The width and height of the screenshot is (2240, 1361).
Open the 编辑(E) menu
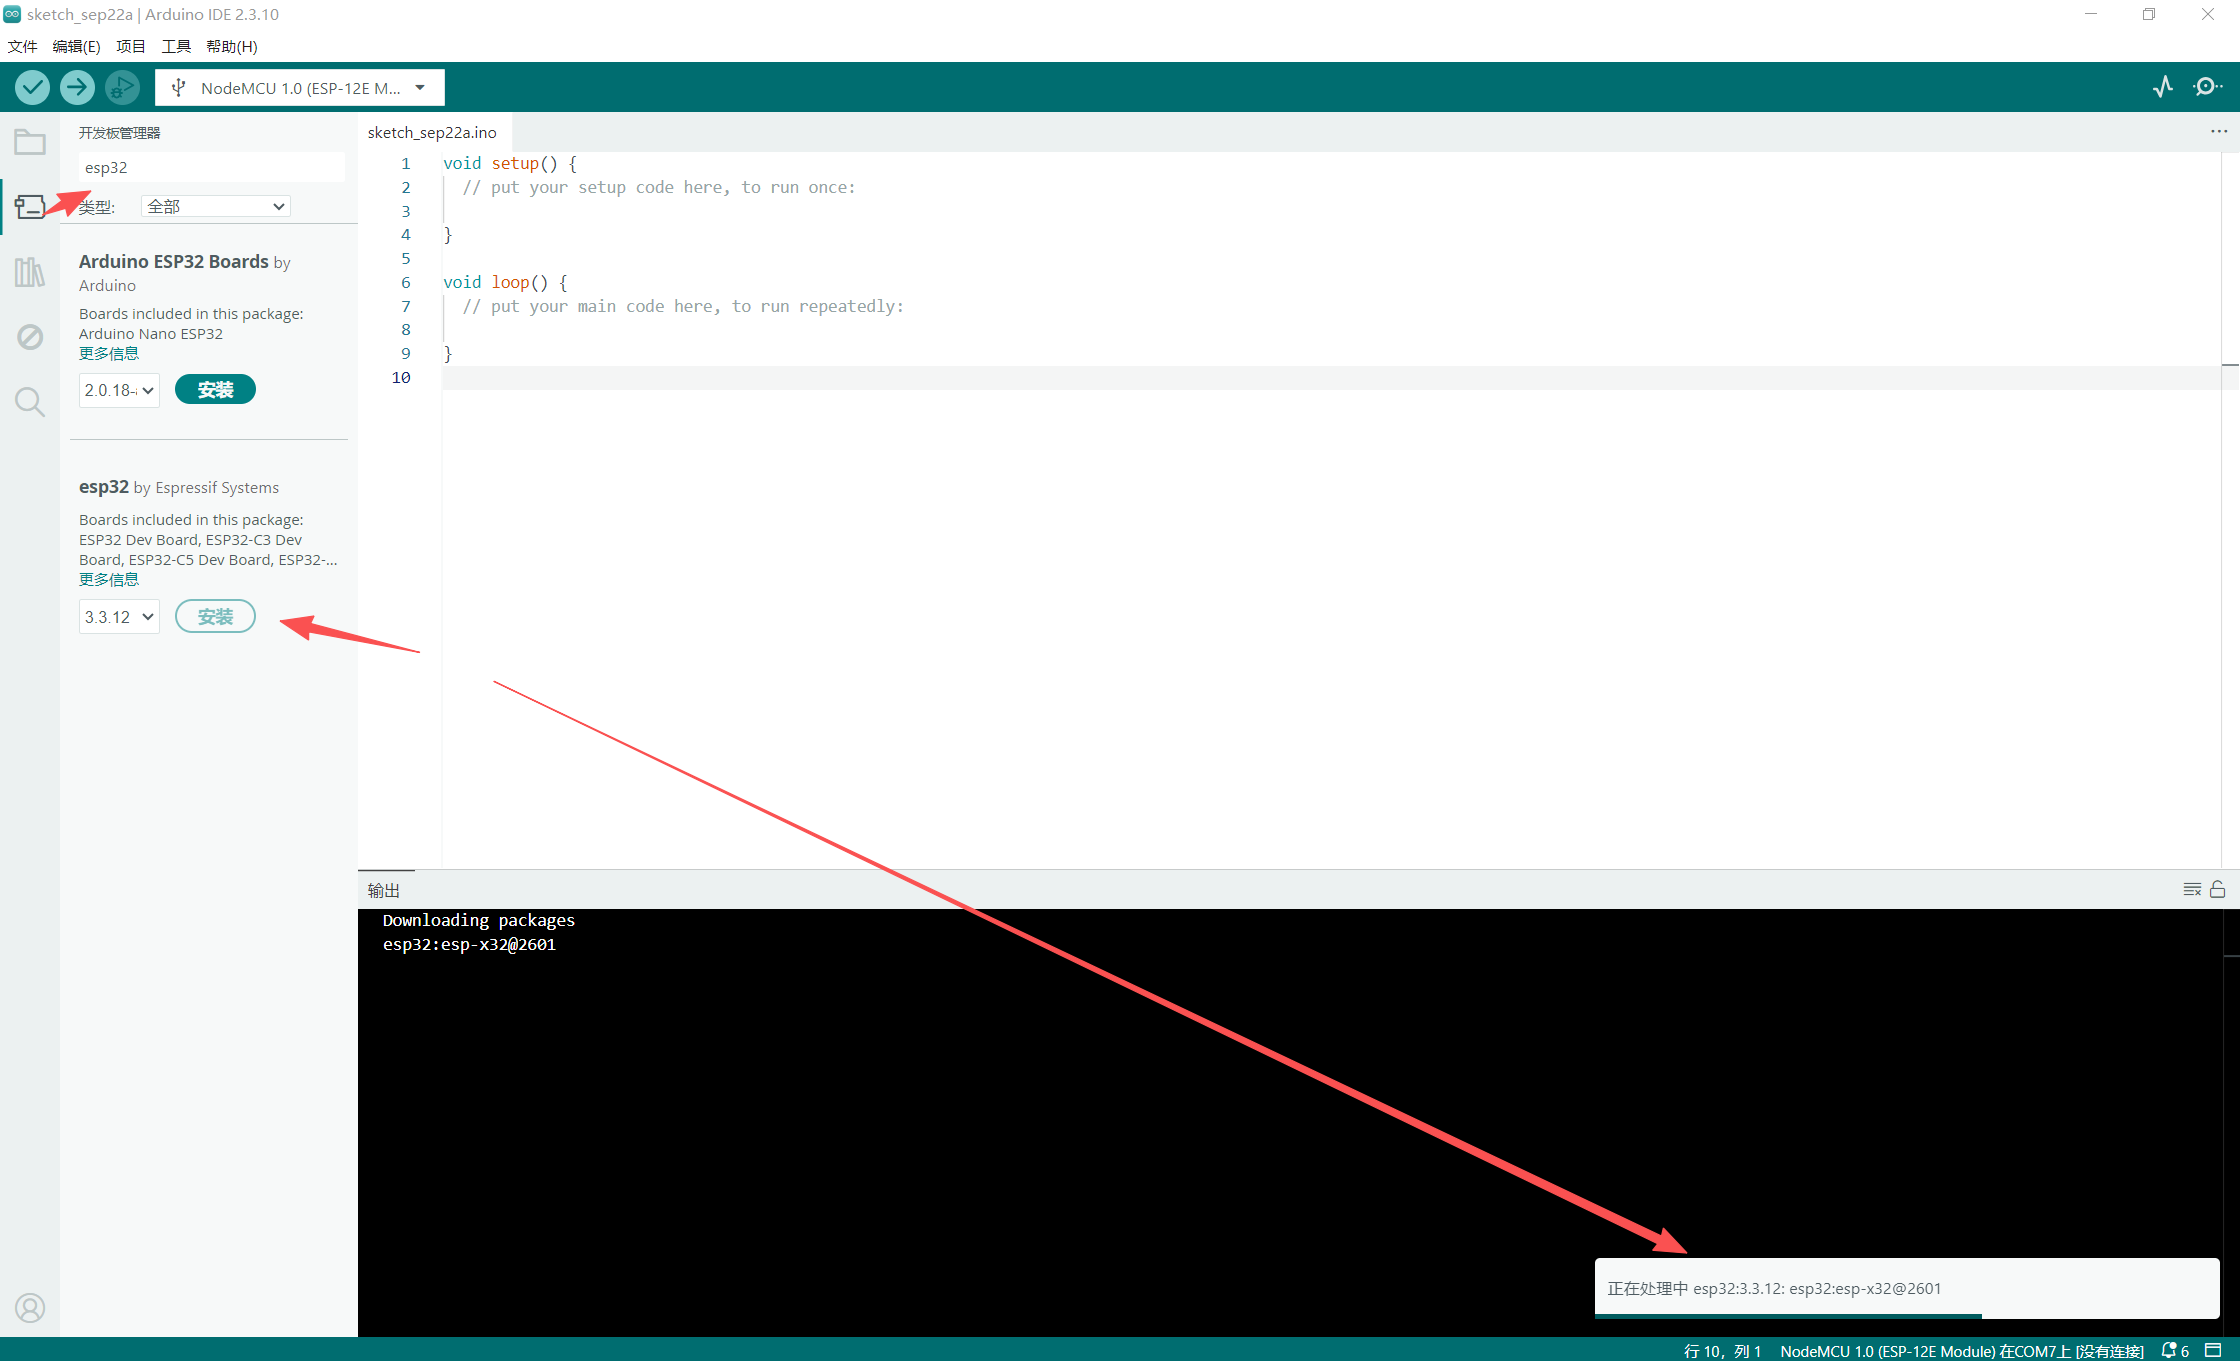[76, 46]
